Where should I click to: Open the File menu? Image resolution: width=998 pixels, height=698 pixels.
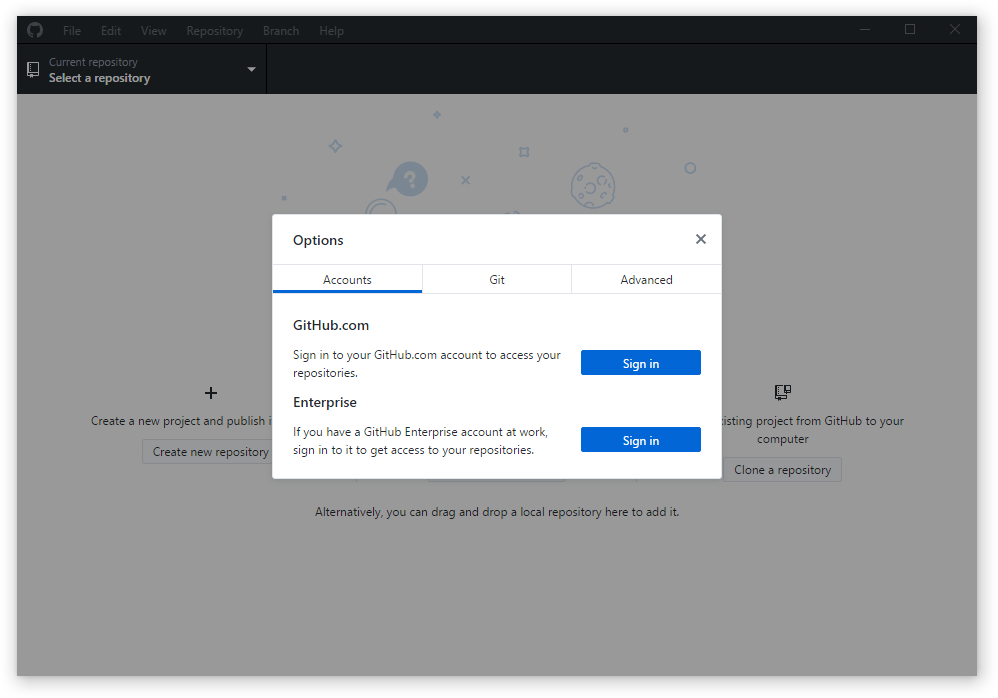[x=72, y=31]
